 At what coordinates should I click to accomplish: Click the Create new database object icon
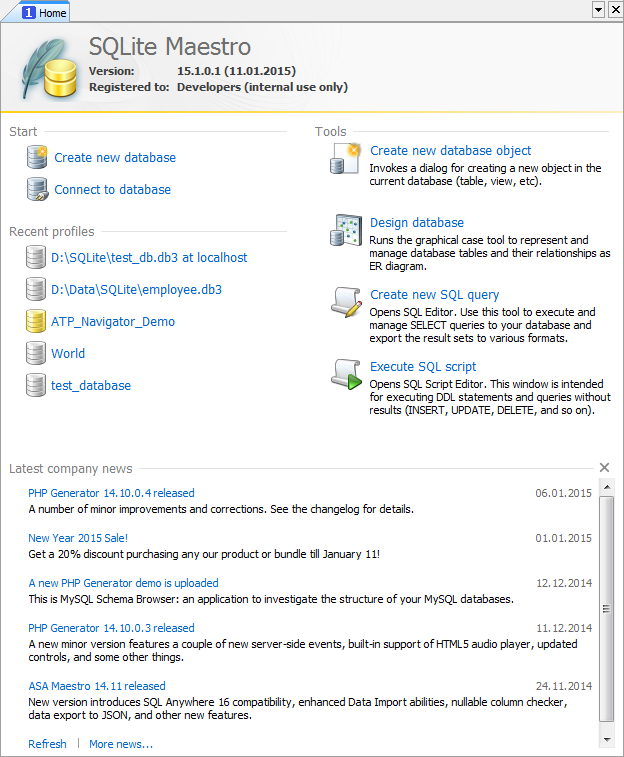pyautogui.click(x=346, y=158)
